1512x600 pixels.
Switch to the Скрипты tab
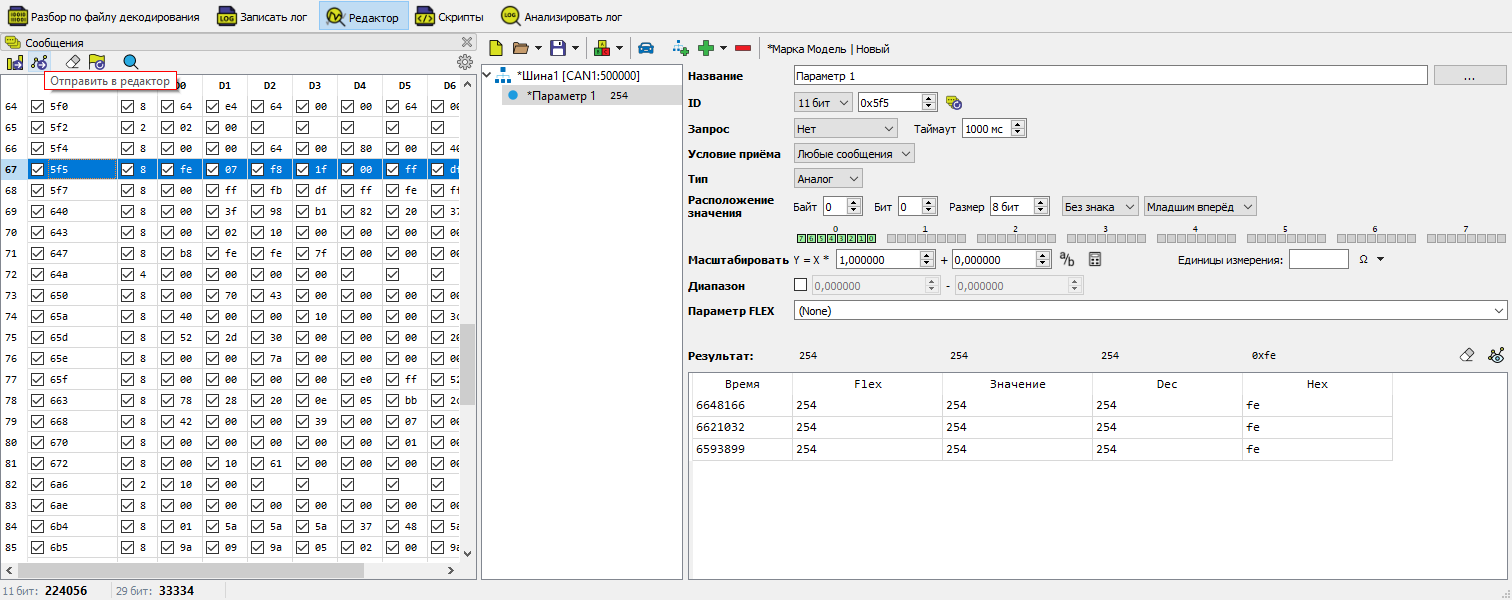pos(450,17)
